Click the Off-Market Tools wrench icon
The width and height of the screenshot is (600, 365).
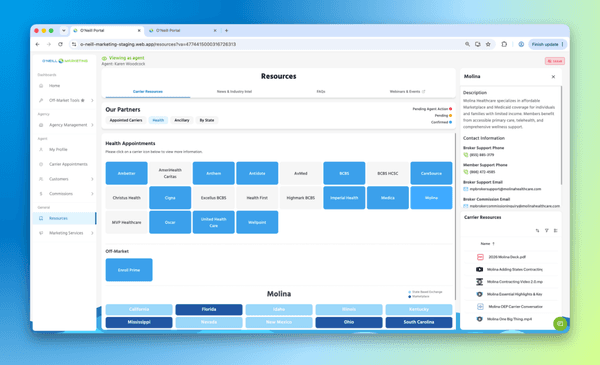pos(41,100)
